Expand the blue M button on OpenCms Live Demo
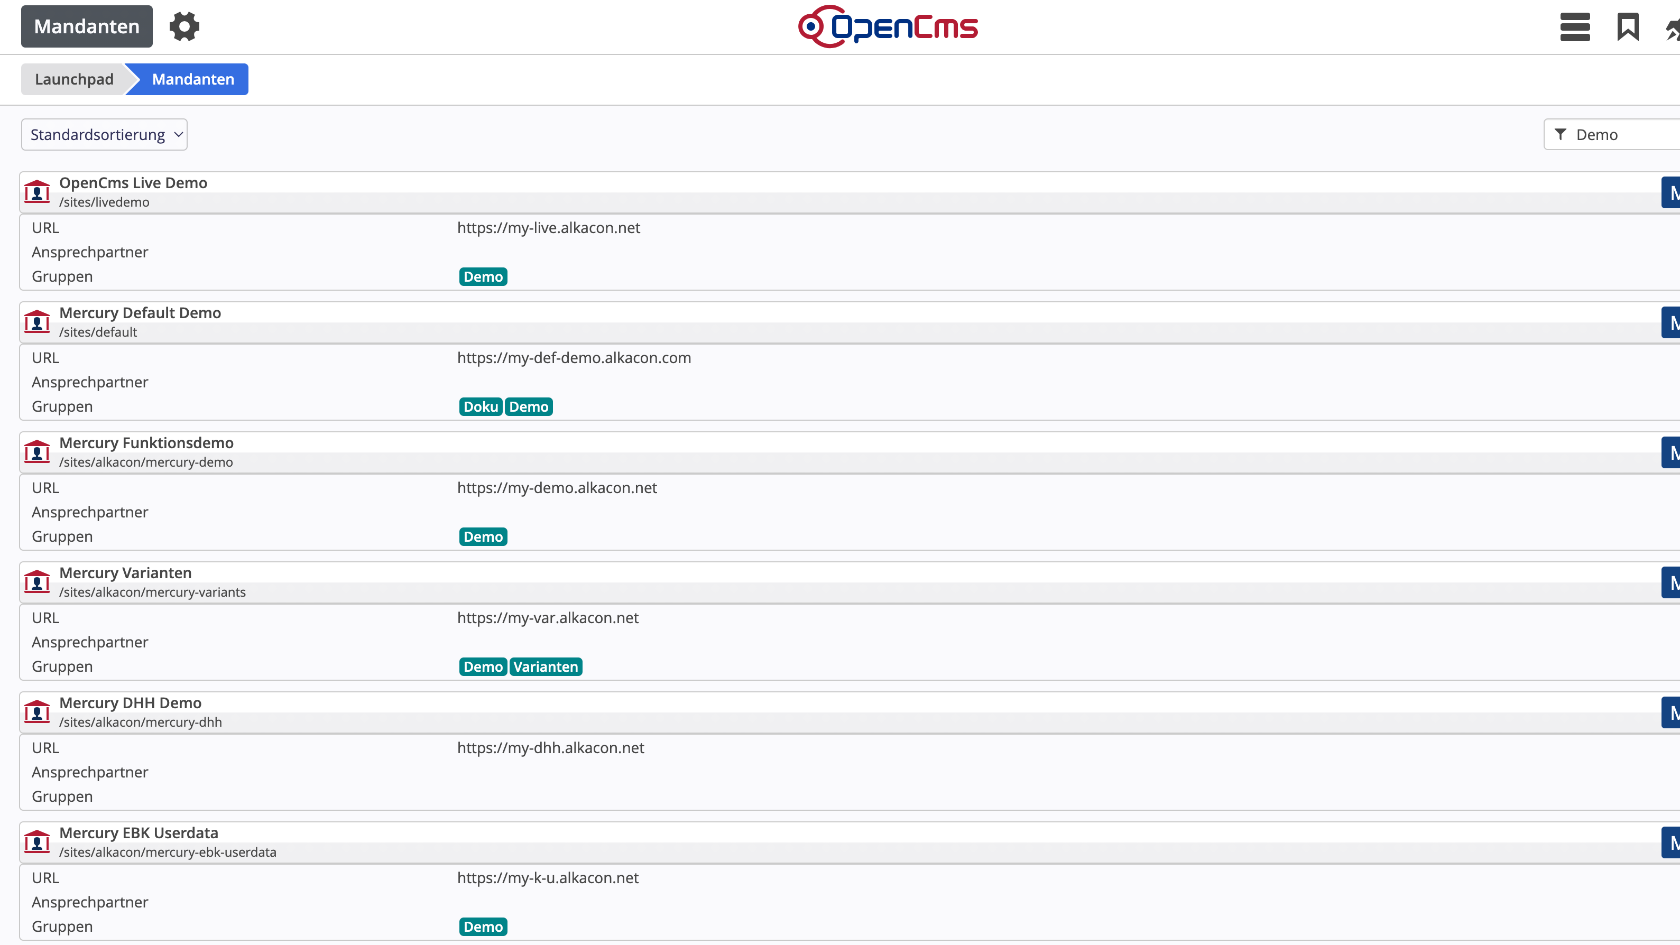 click(1671, 191)
